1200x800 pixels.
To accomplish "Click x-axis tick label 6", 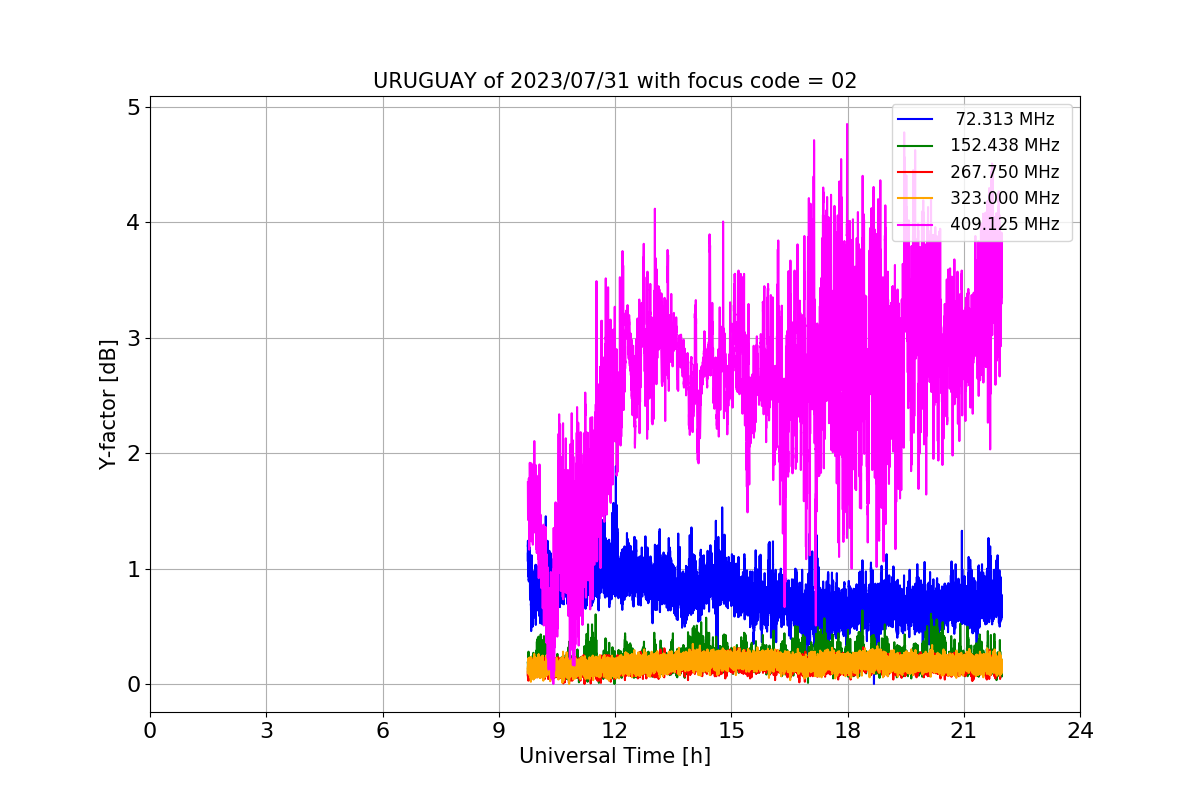I will click(x=382, y=731).
